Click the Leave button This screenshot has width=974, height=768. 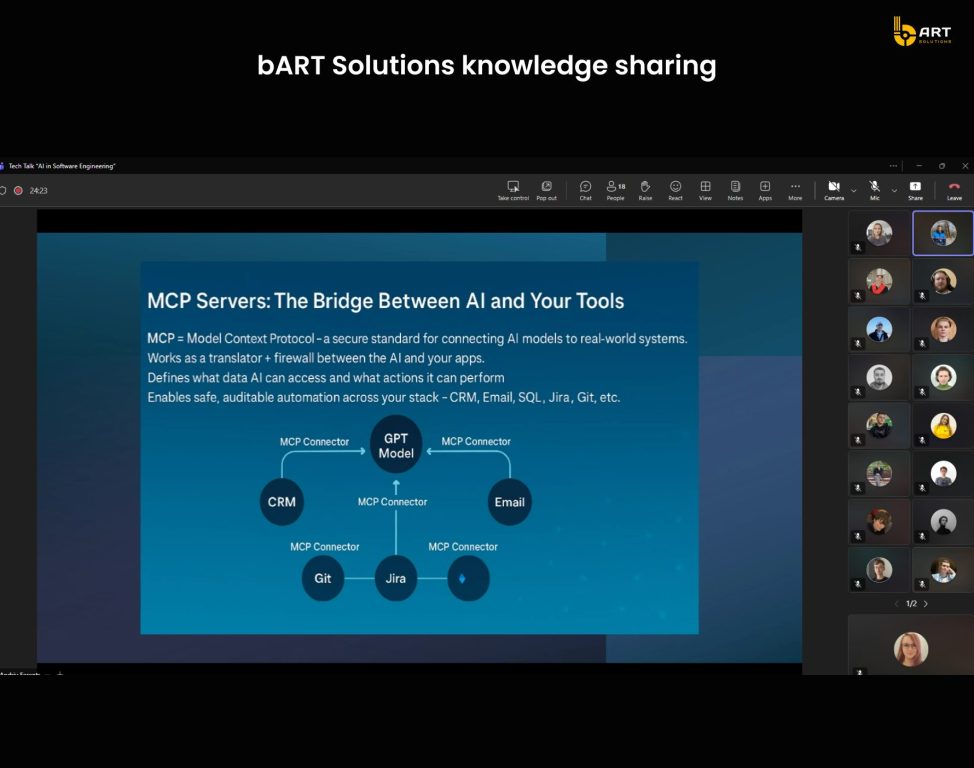point(954,190)
